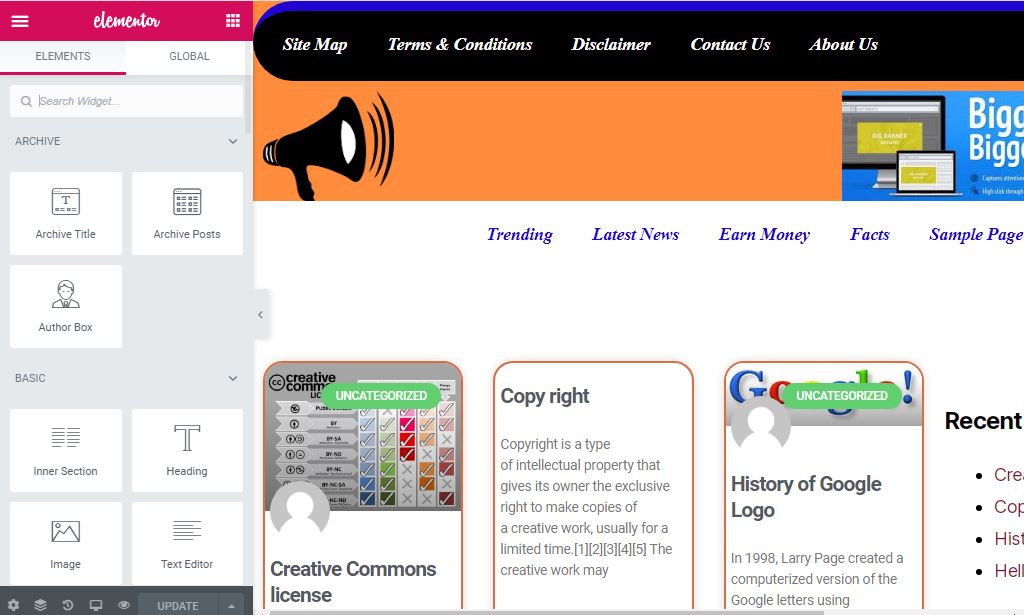This screenshot has width=1024, height=615.
Task: Click the Creative Commons license thumbnail
Action: click(x=363, y=437)
